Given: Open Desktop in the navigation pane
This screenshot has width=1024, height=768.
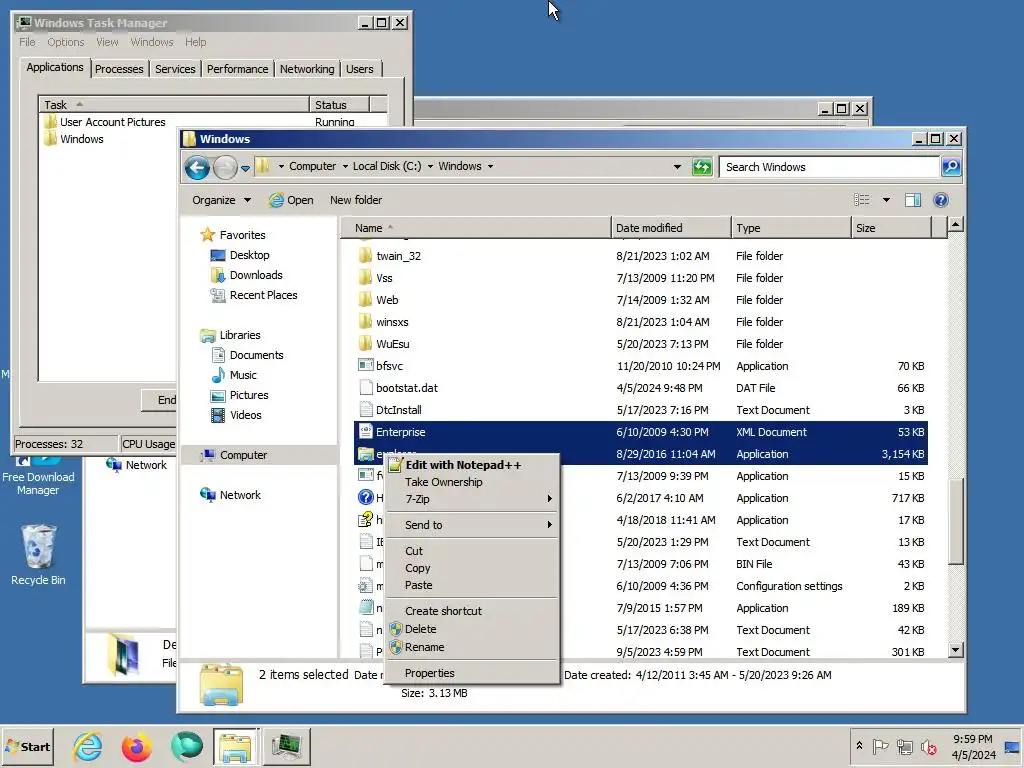Looking at the screenshot, I should 249,255.
